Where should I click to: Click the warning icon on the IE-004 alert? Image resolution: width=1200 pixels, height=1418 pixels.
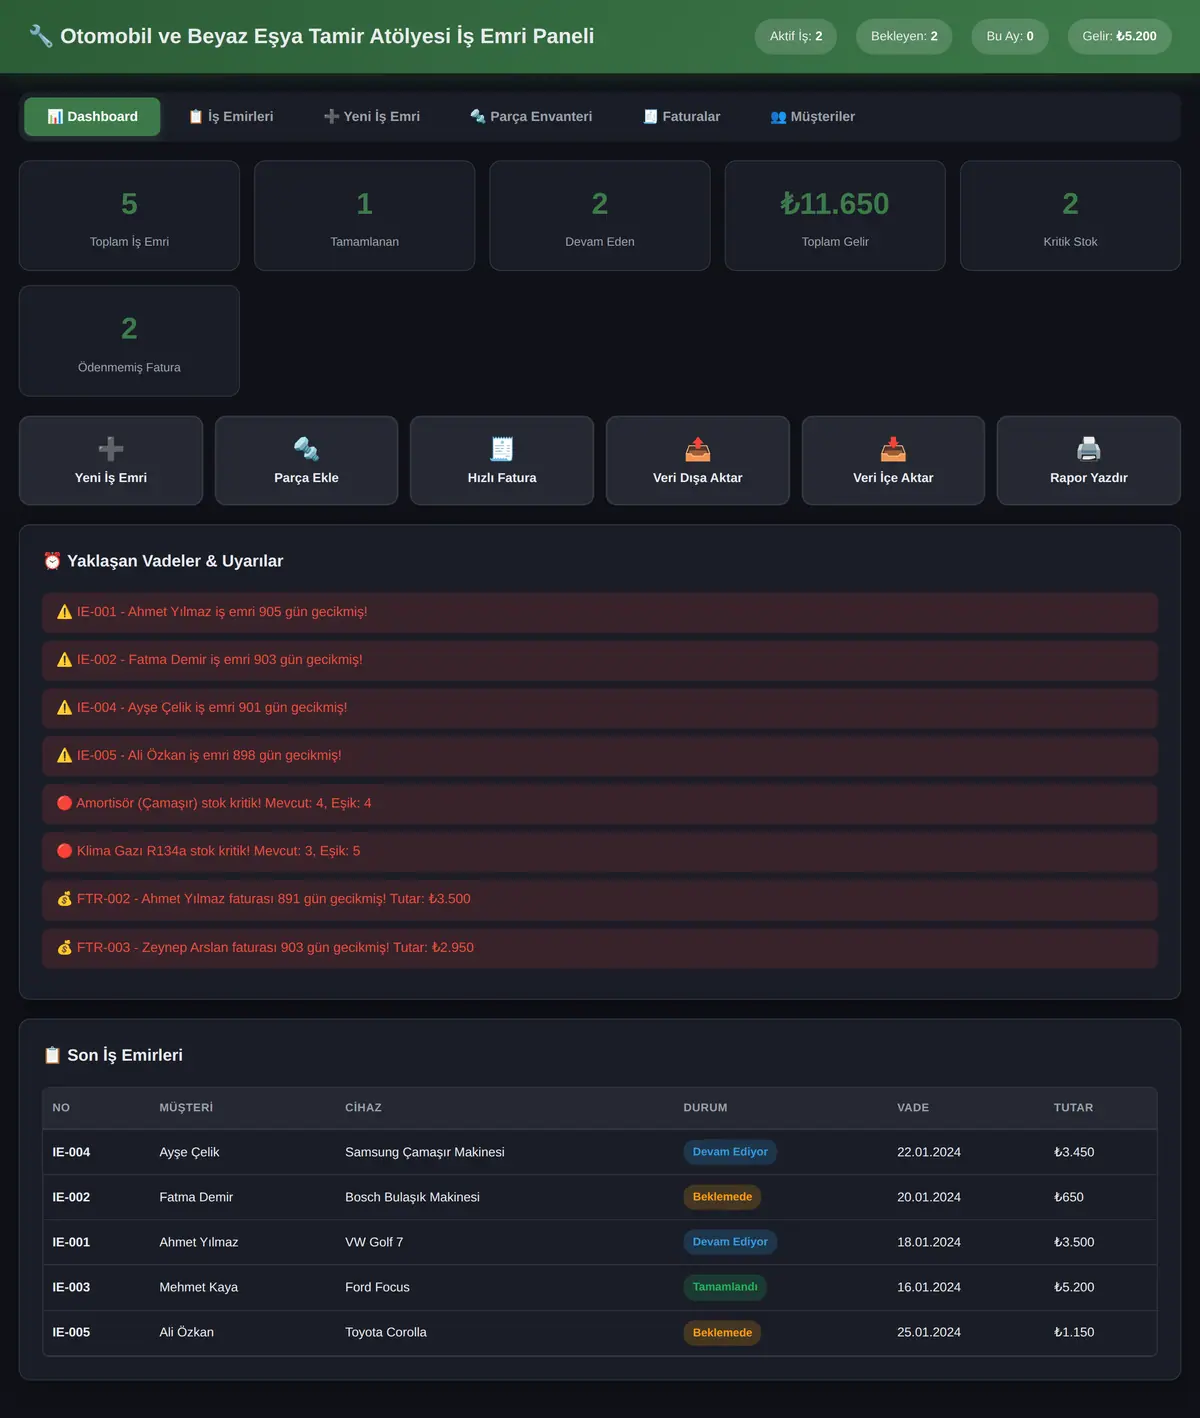[x=65, y=707]
